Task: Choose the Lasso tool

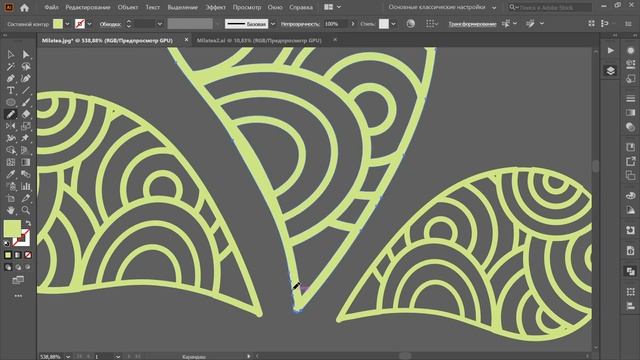Action: 26,66
